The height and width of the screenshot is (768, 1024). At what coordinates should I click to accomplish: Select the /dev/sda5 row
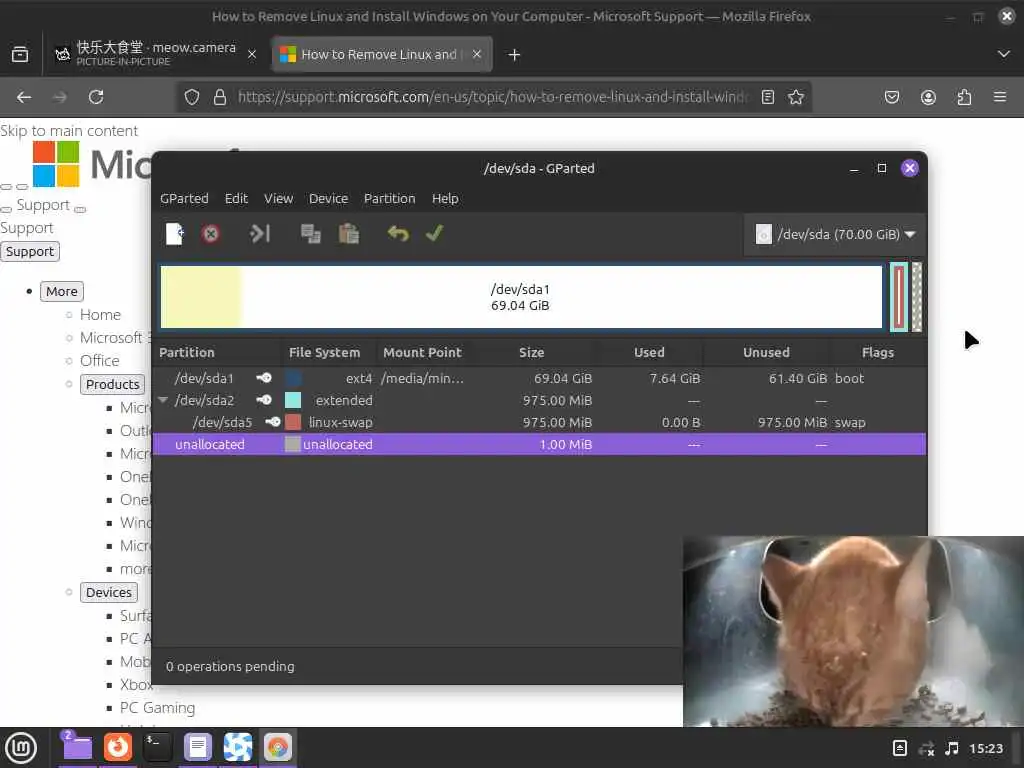point(539,423)
